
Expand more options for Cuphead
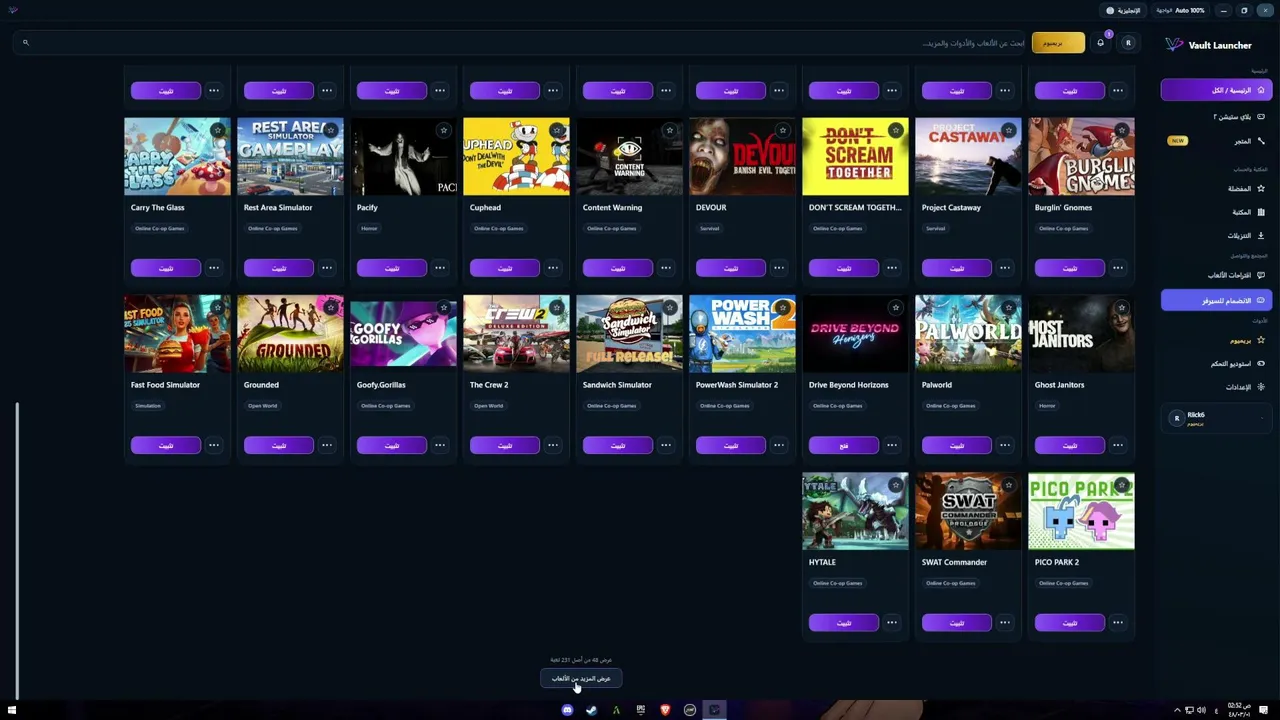pyautogui.click(x=553, y=268)
